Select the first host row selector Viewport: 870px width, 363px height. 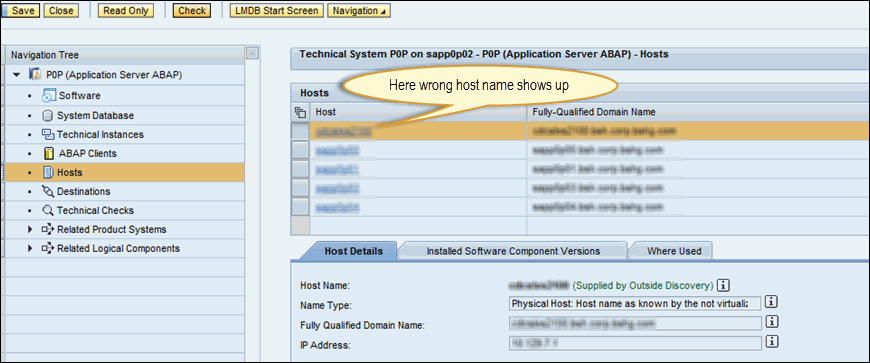(x=300, y=132)
